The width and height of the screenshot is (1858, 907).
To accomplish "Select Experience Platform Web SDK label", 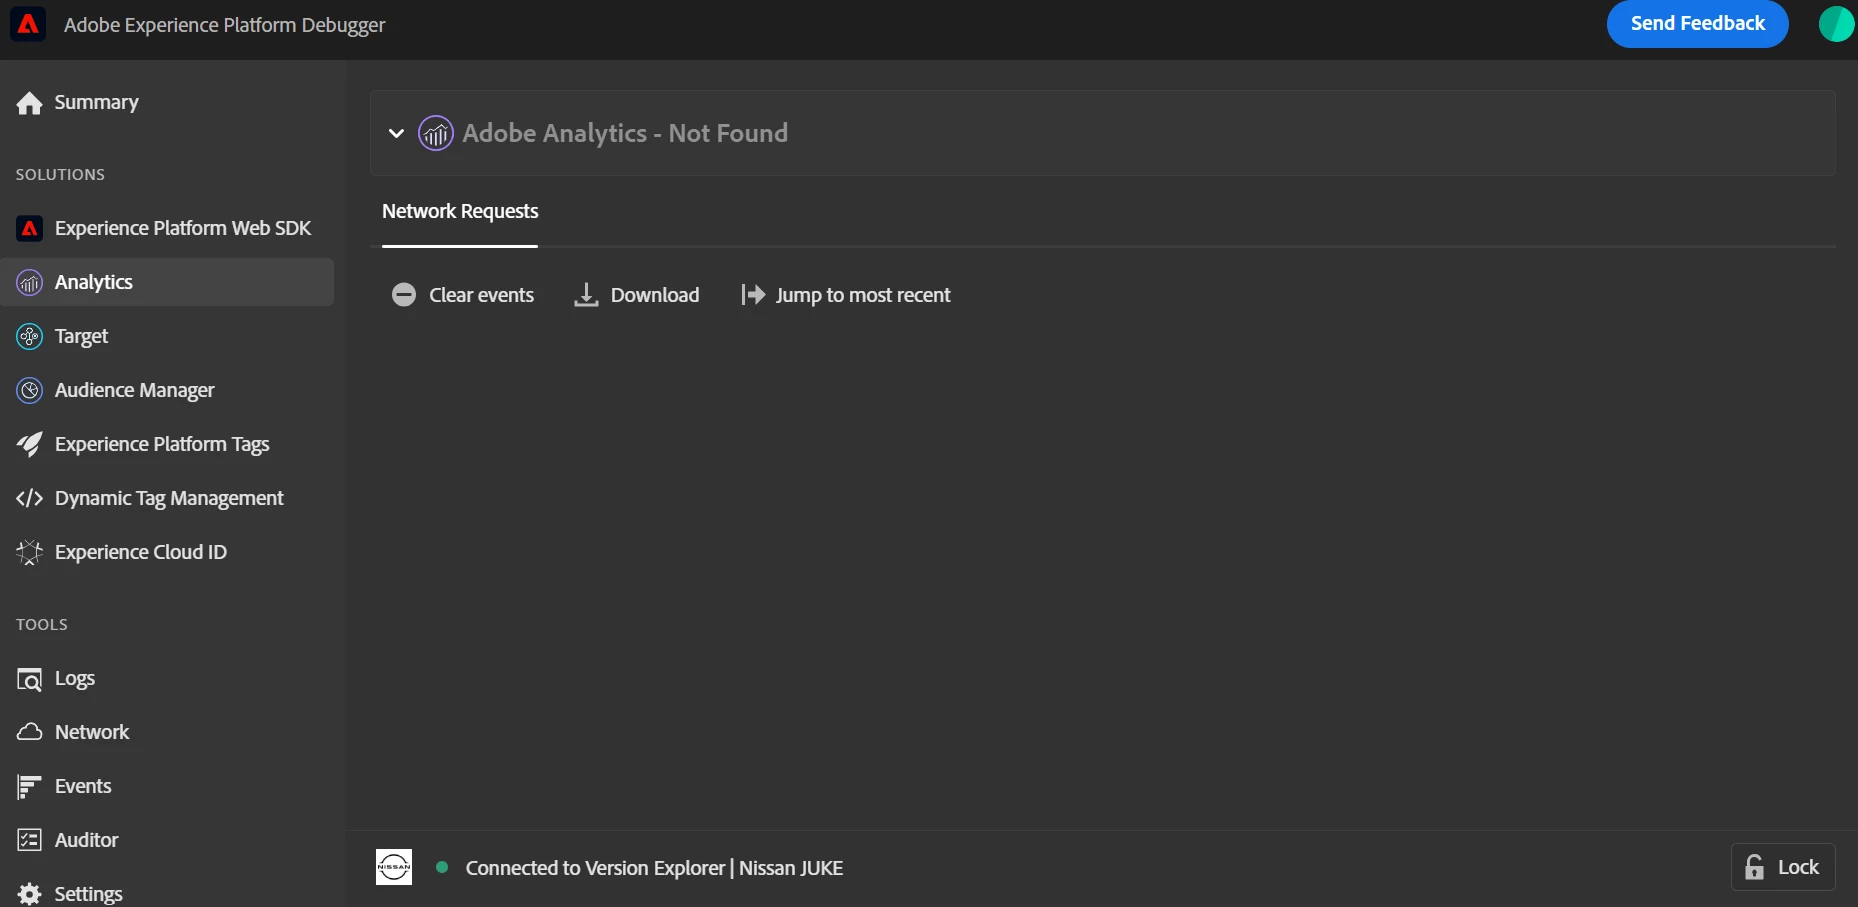I will click(183, 229).
